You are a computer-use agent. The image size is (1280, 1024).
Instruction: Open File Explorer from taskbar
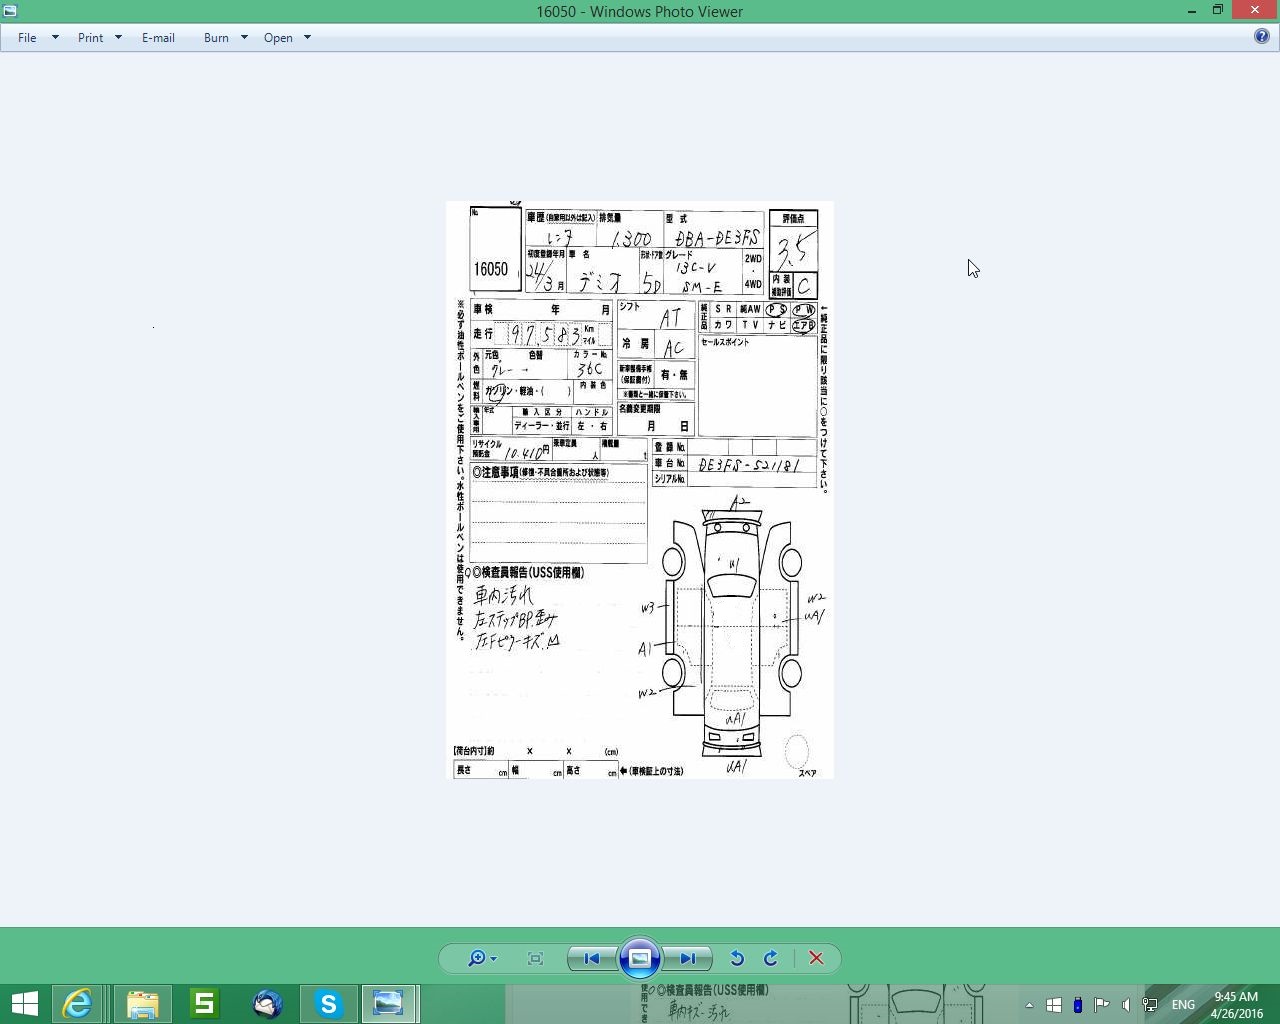pyautogui.click(x=142, y=1003)
